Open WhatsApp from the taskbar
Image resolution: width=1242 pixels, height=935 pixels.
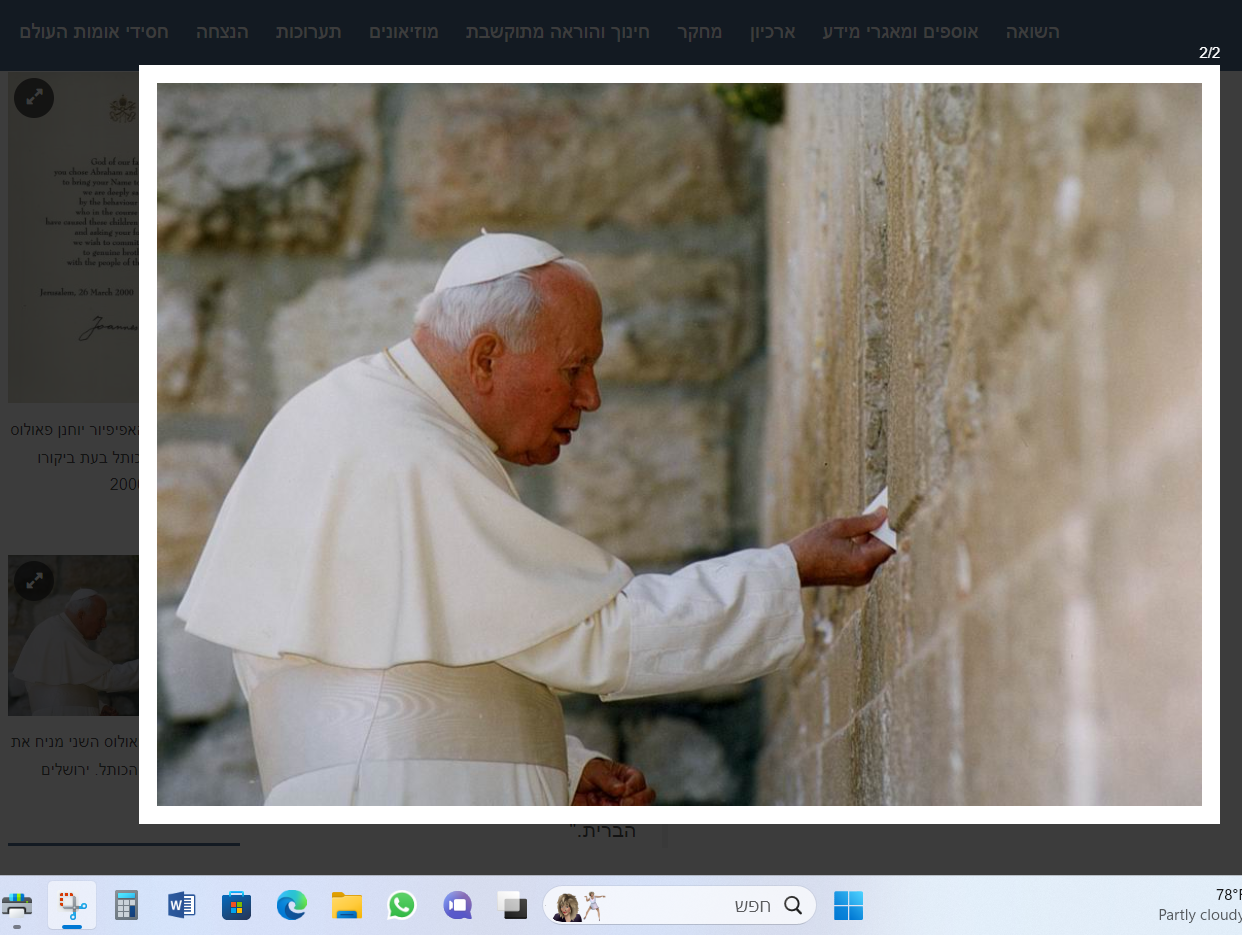[402, 905]
